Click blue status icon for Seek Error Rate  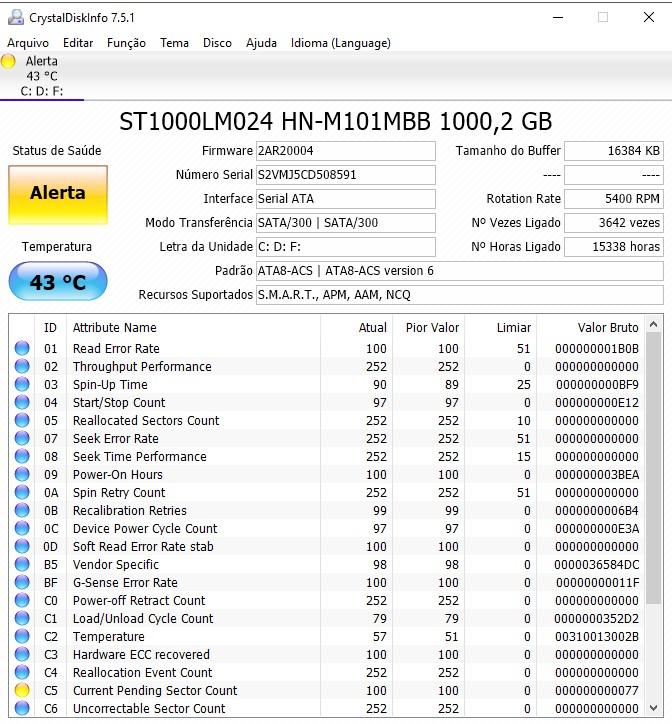coord(22,439)
